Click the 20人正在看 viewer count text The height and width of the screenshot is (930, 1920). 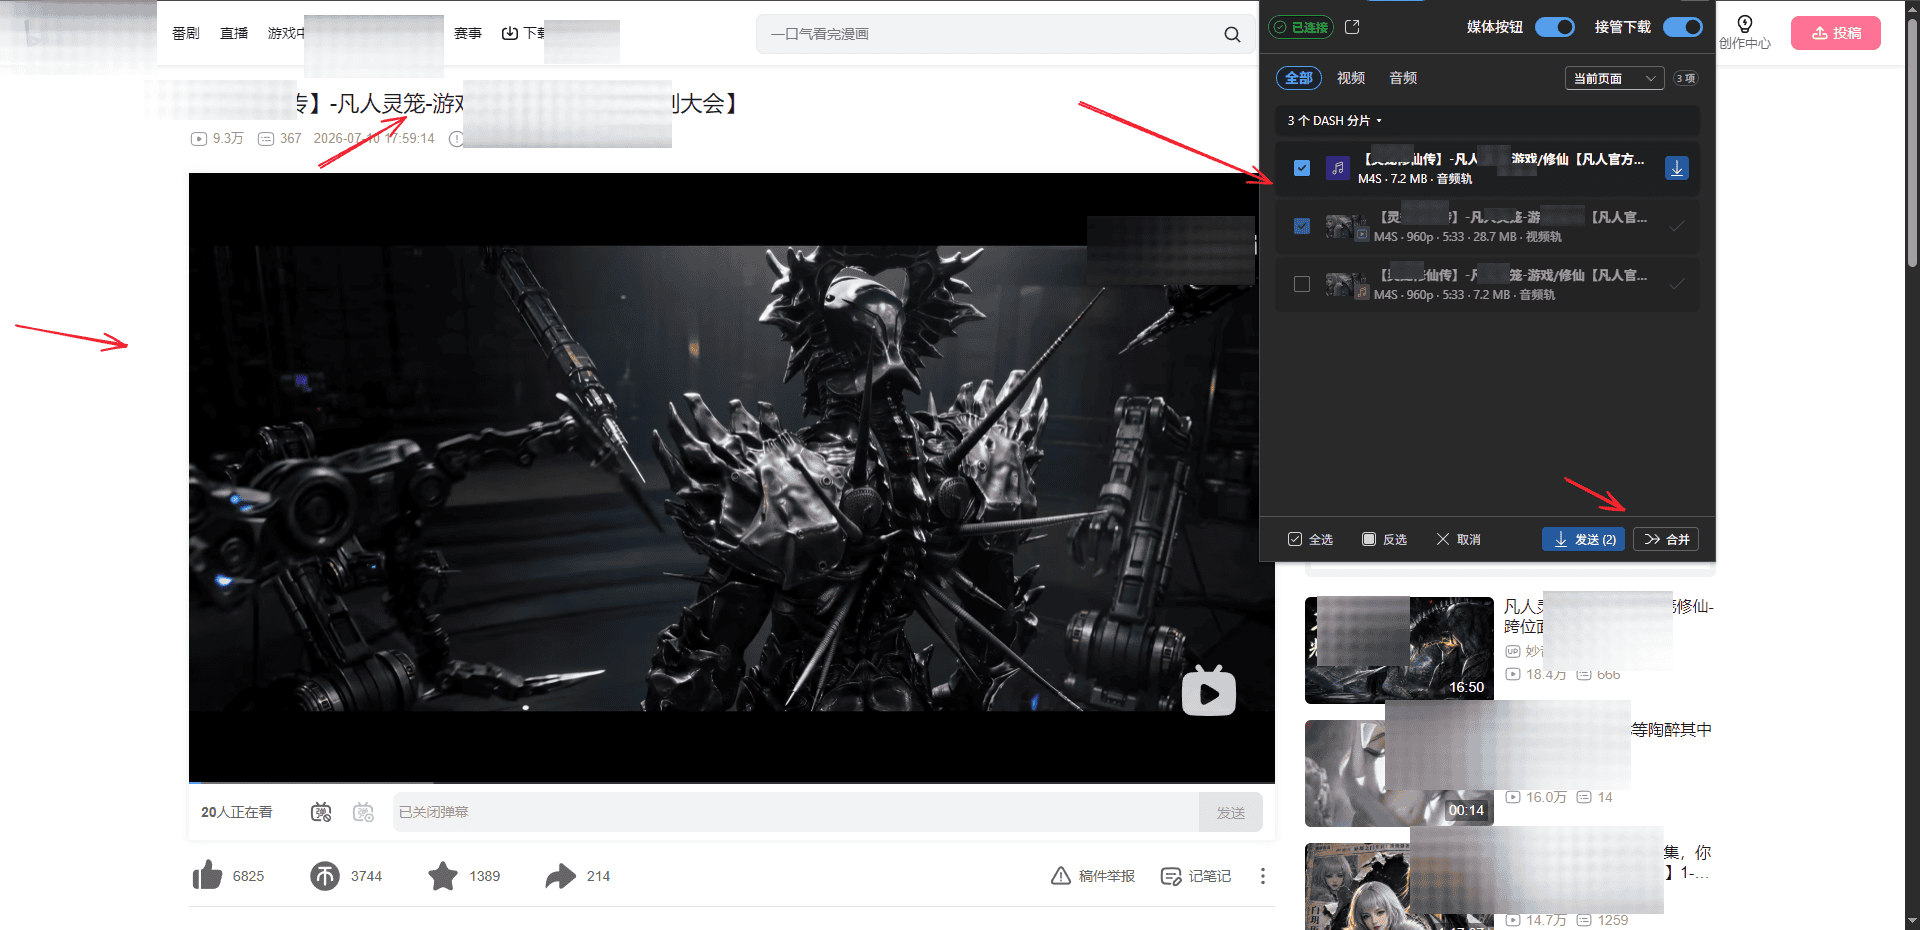pyautogui.click(x=237, y=812)
